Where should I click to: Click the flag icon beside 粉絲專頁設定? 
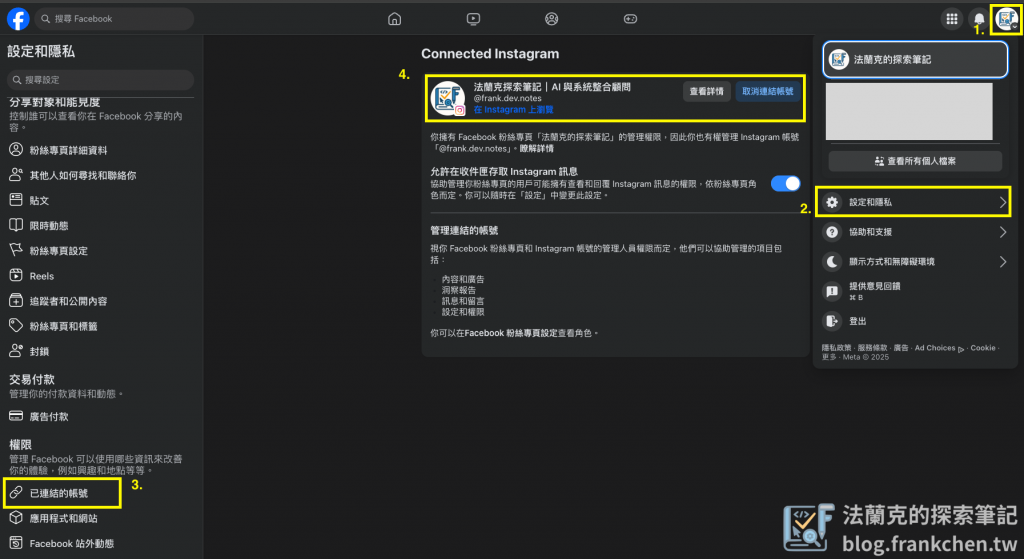[16, 250]
